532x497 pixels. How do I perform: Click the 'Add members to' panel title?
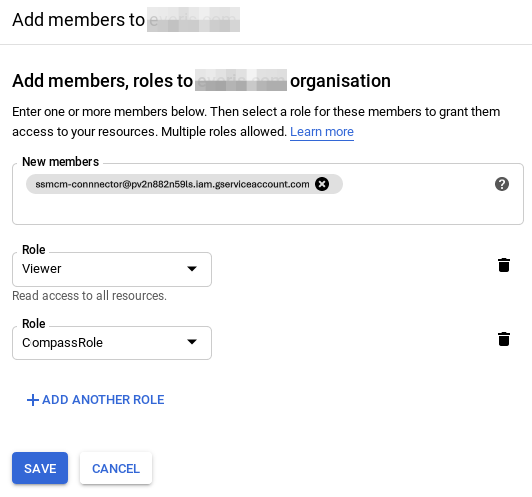(x=79, y=20)
